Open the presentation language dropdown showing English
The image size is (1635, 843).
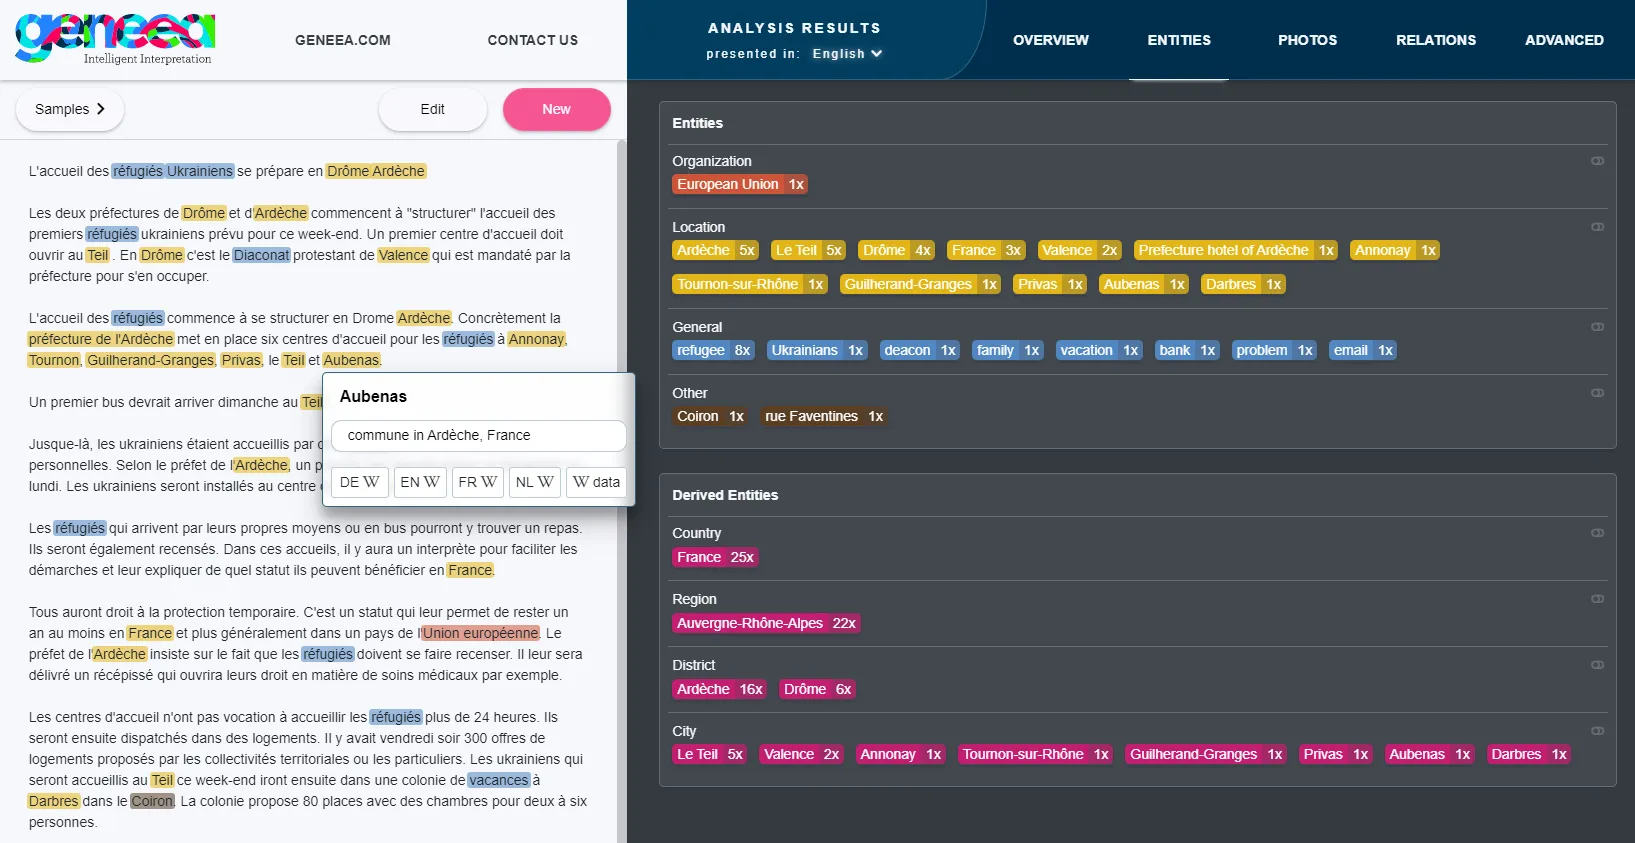click(847, 54)
